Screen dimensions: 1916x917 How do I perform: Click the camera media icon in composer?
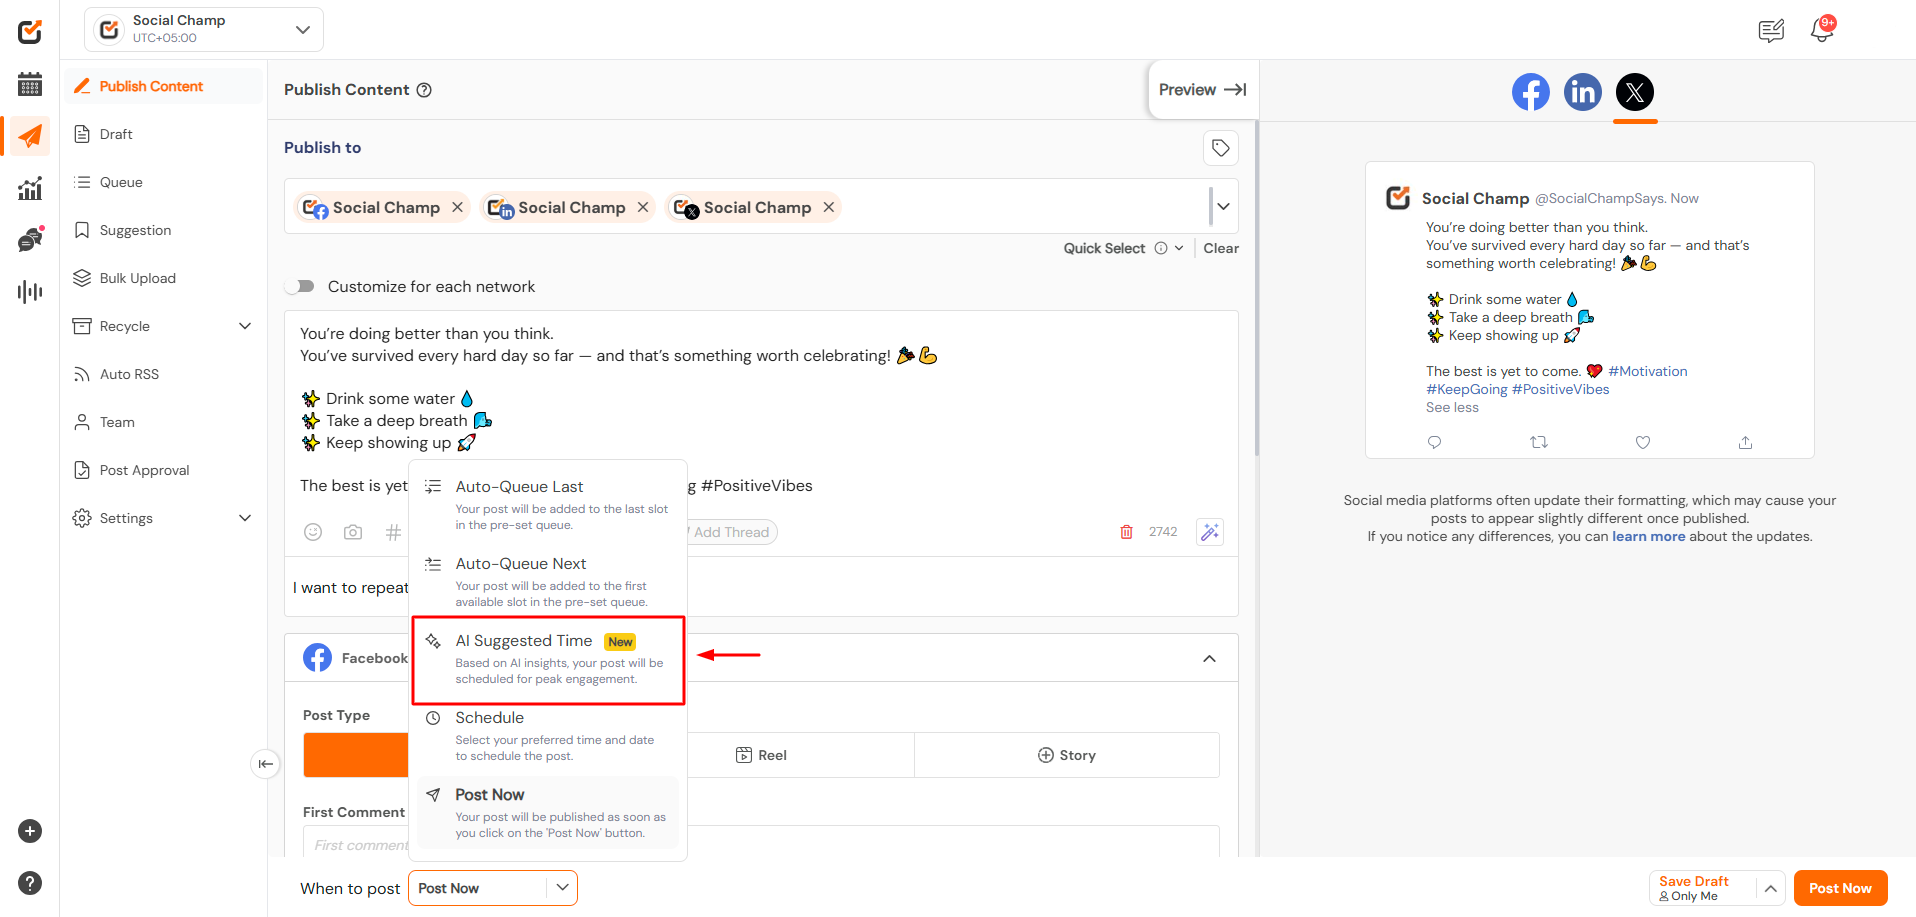coord(353,532)
